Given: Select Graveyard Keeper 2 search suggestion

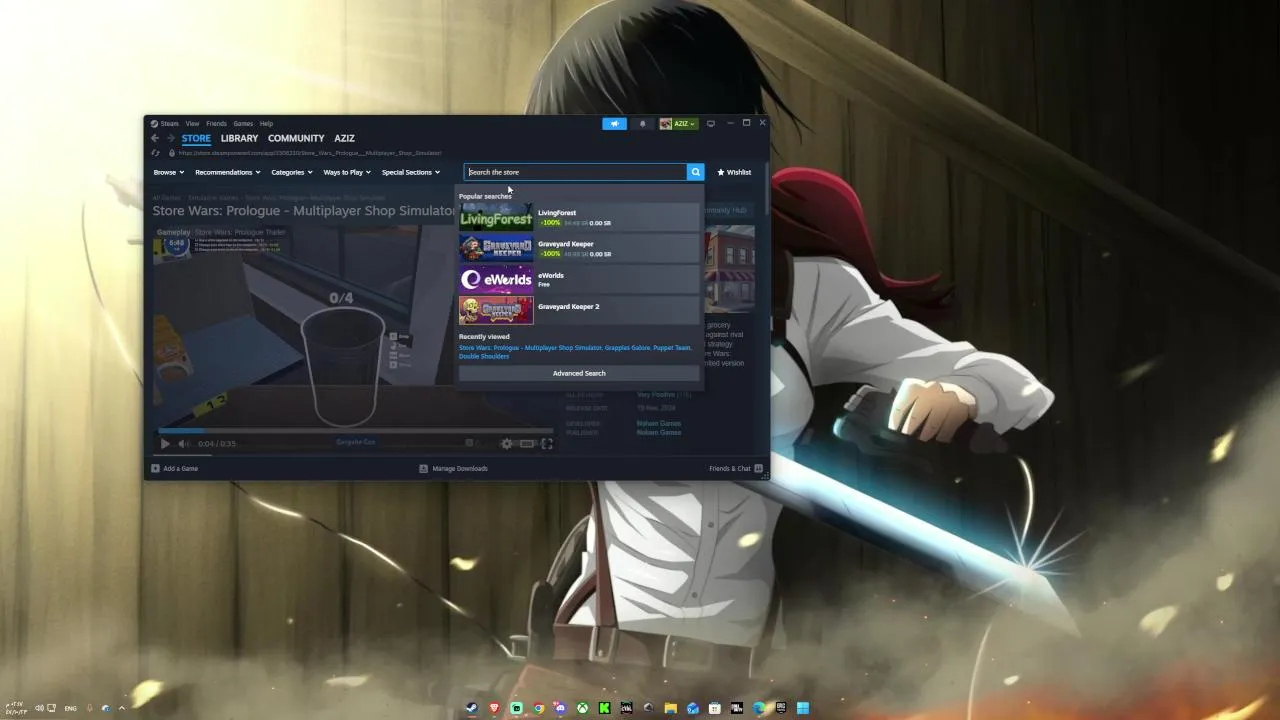Looking at the screenshot, I should click(x=579, y=310).
